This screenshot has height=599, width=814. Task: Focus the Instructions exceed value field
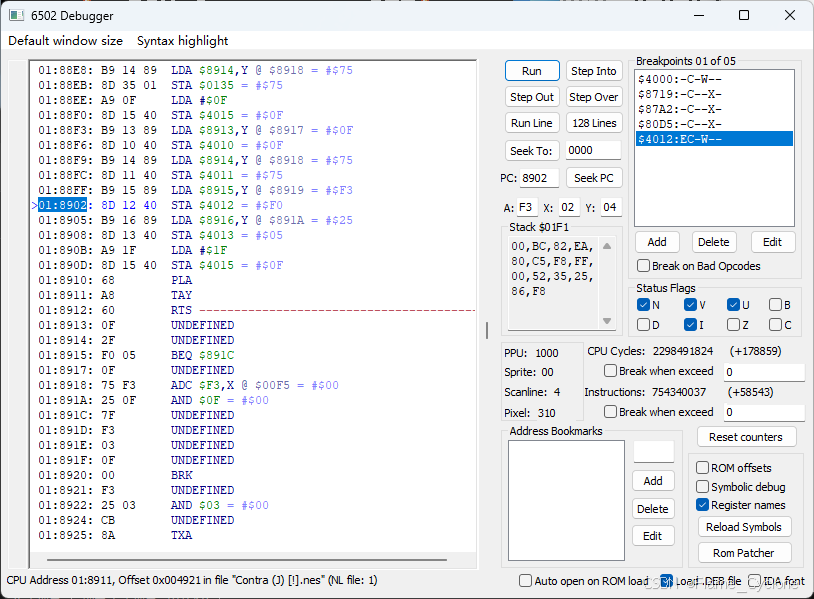[x=764, y=412]
